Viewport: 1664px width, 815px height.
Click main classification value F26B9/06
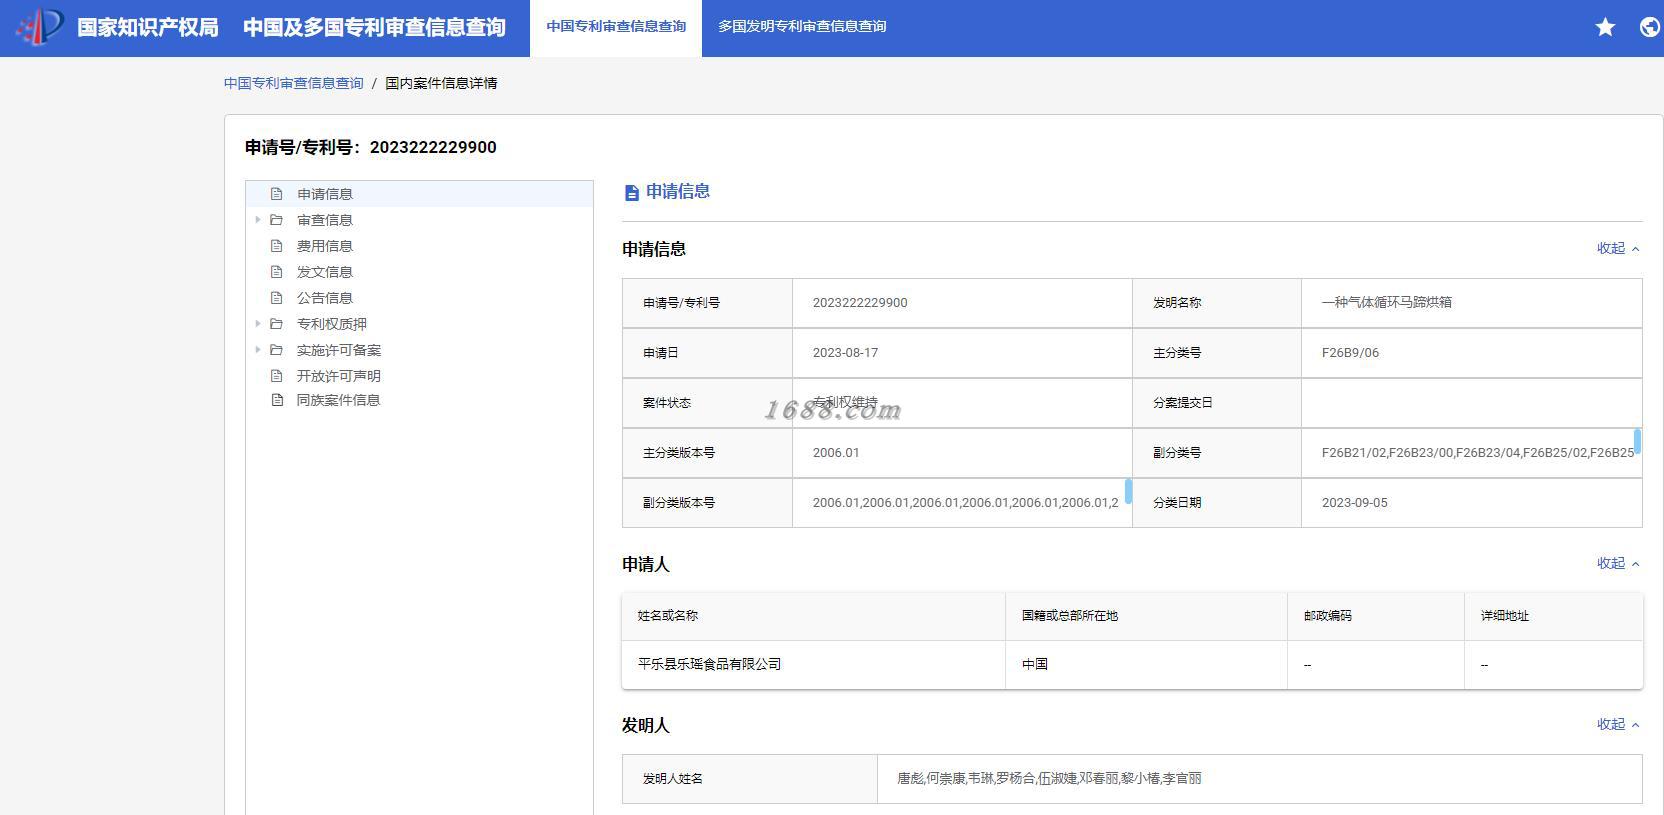pyautogui.click(x=1350, y=353)
